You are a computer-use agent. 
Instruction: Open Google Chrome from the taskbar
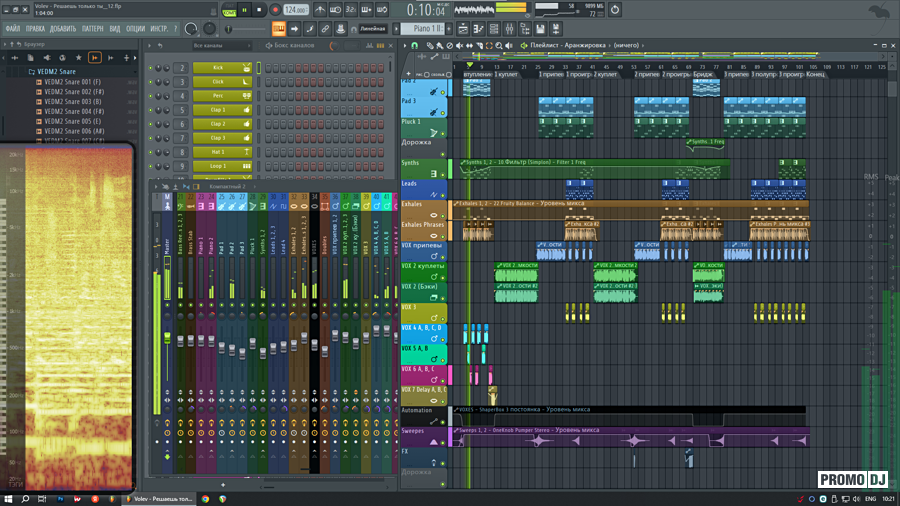coord(205,498)
